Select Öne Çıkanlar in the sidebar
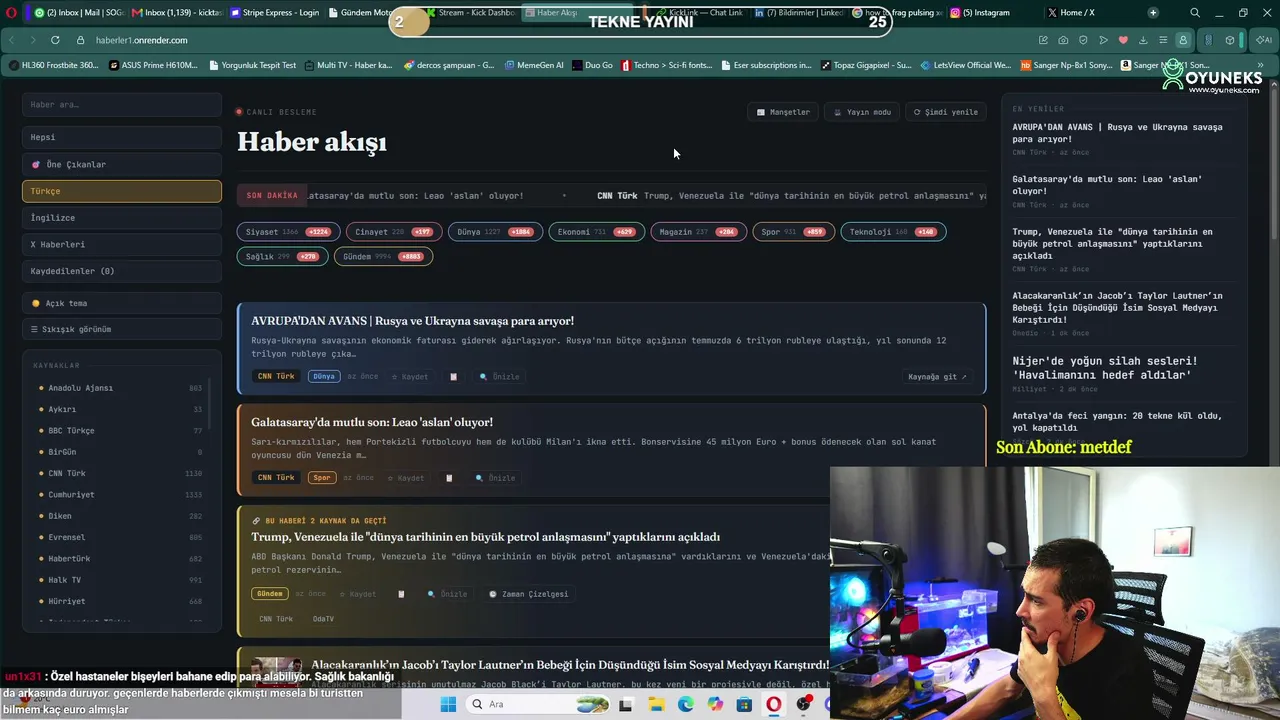 coord(122,164)
